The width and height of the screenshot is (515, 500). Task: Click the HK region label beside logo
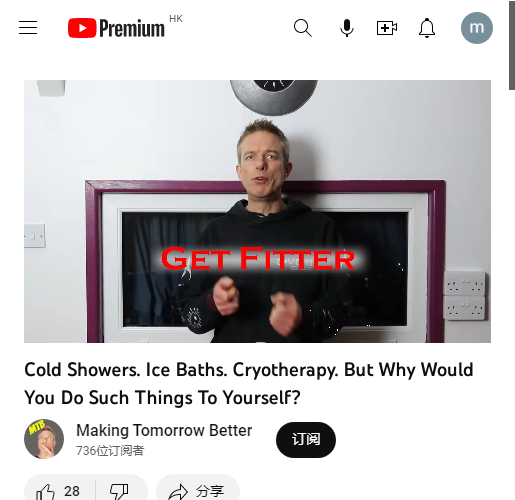tap(176, 19)
